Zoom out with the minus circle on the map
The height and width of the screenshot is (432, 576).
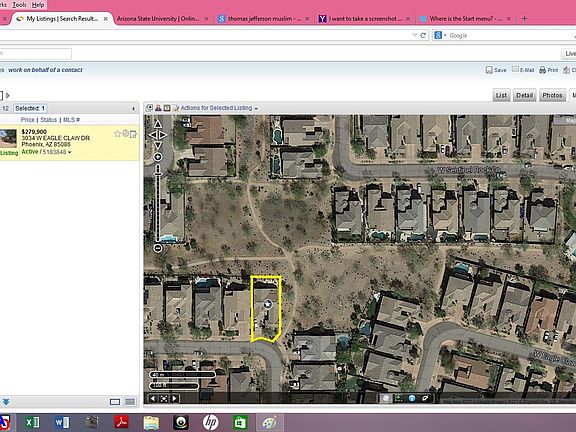click(158, 248)
